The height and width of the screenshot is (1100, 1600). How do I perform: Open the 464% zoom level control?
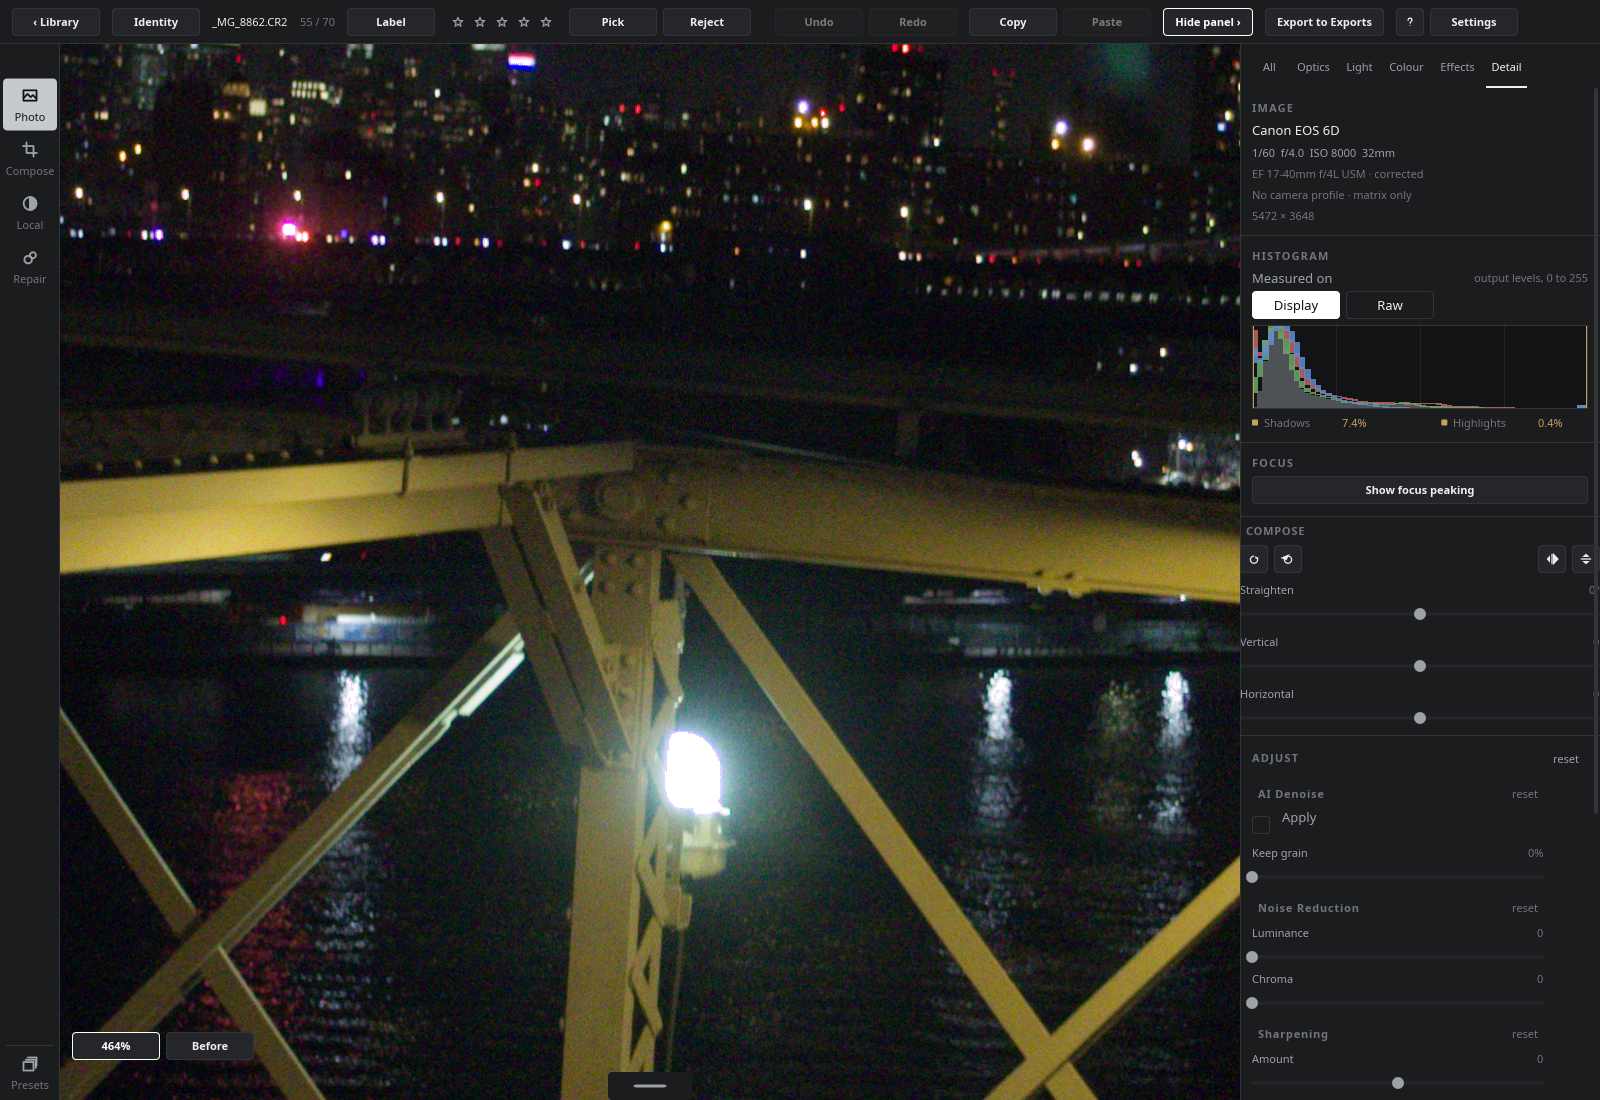pos(116,1046)
